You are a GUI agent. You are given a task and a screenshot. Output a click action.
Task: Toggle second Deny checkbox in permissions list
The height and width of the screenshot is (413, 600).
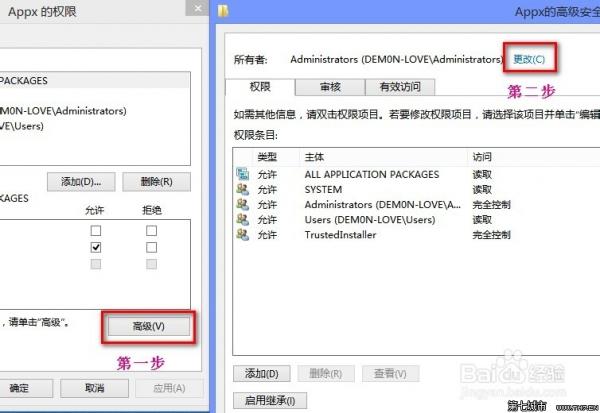152,247
